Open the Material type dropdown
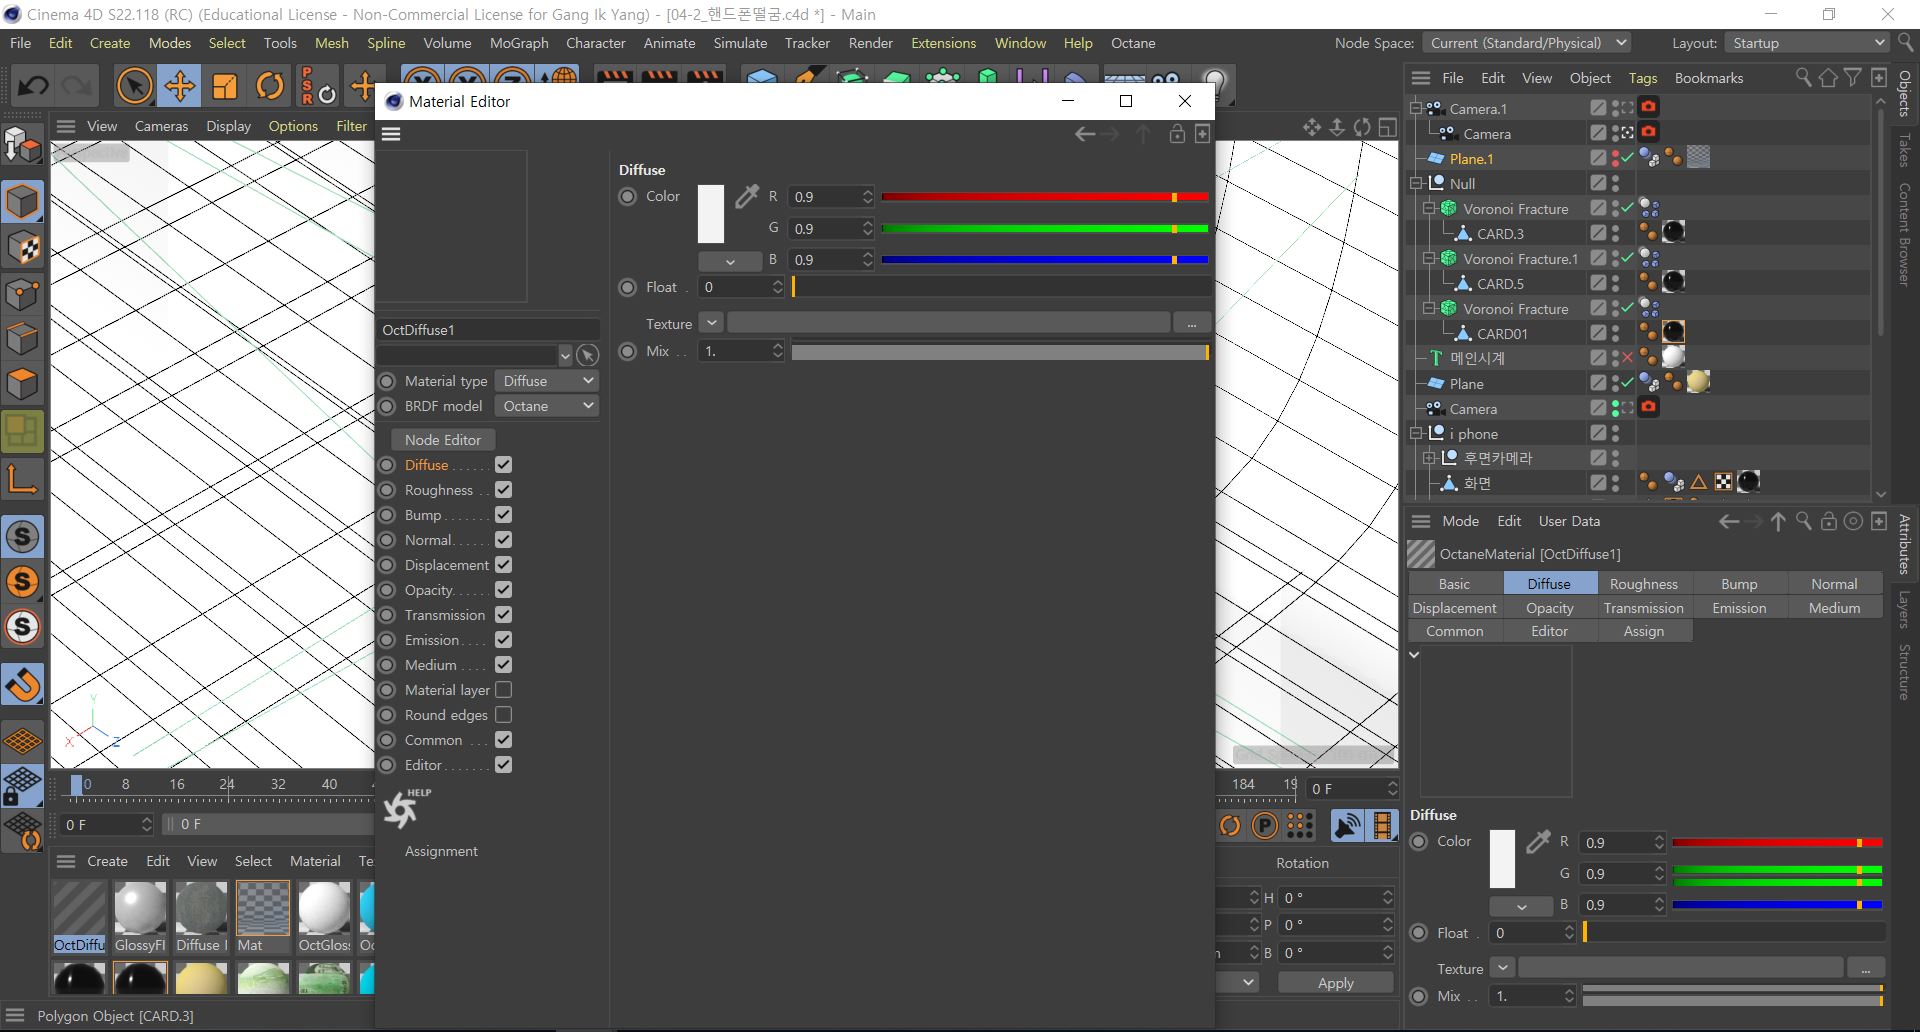 [x=548, y=381]
